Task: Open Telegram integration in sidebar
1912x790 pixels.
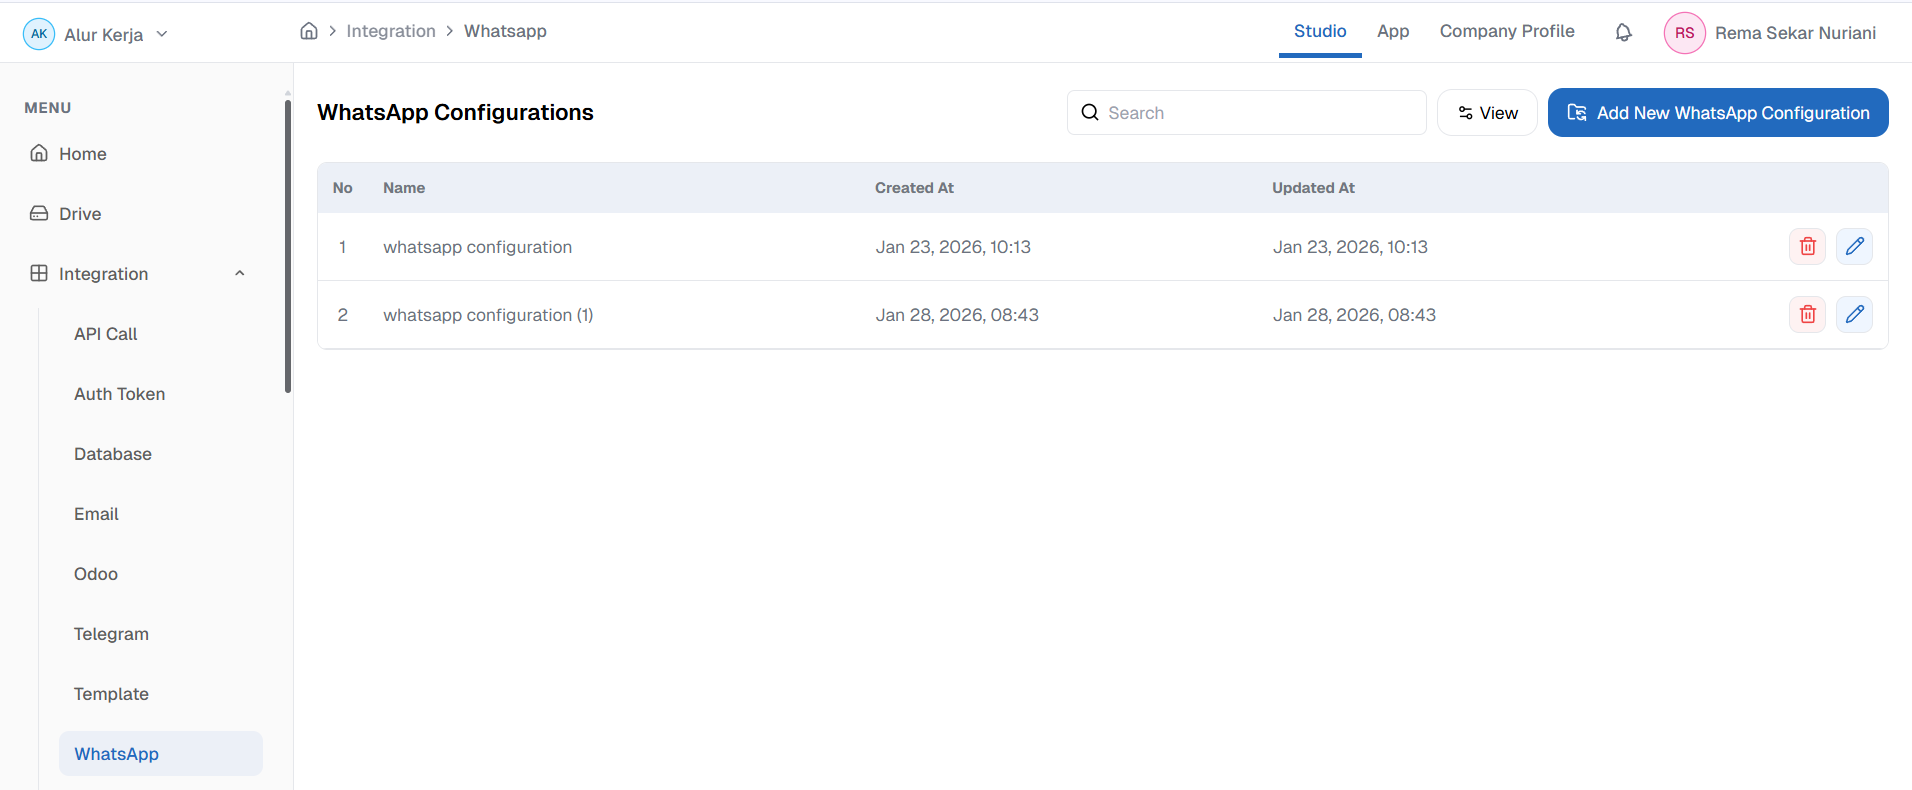Action: point(111,634)
